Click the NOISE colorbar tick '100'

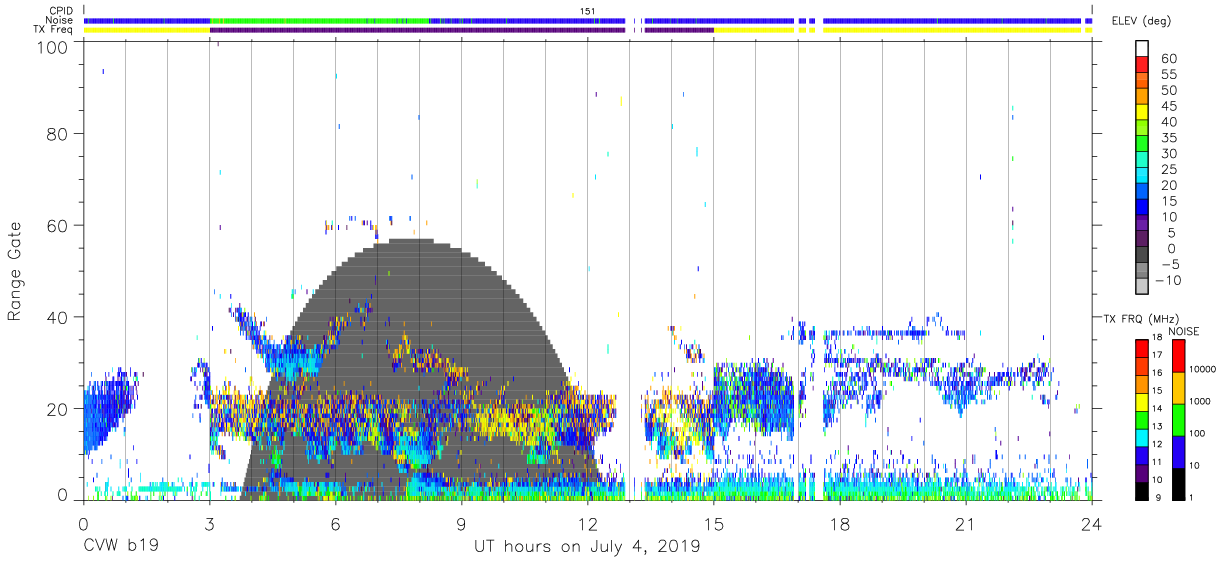pyautogui.click(x=1197, y=433)
